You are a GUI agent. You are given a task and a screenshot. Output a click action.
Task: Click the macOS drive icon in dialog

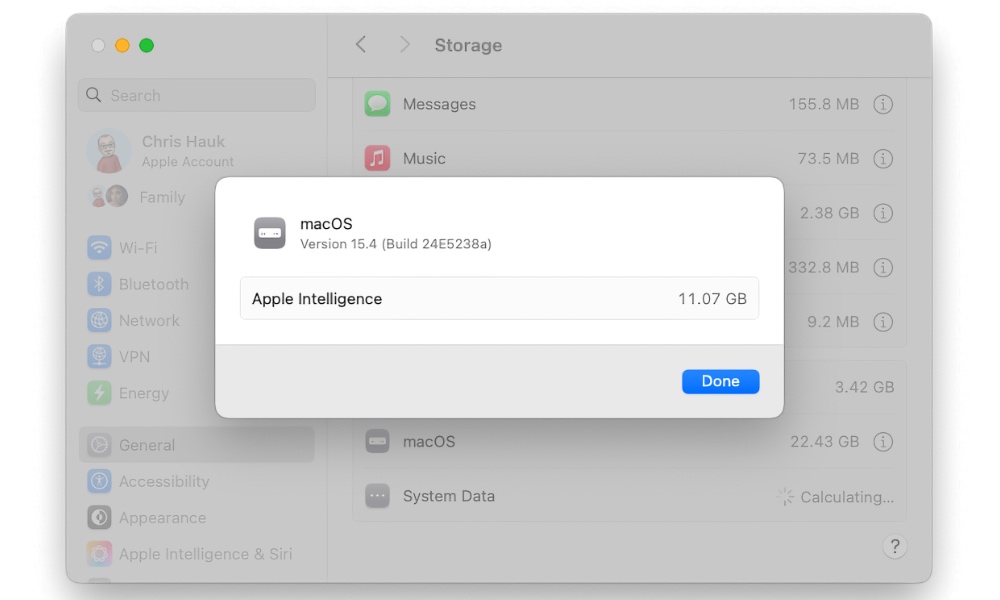point(270,232)
